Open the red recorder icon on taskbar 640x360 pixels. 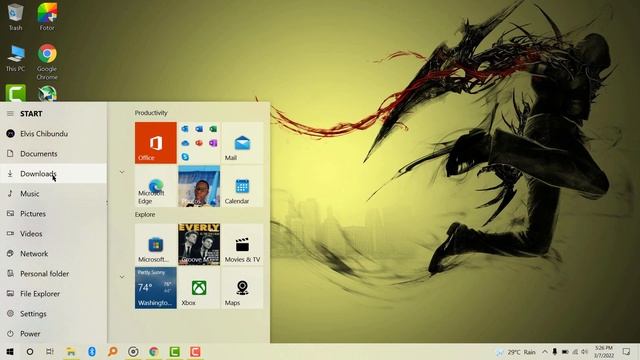pos(195,351)
